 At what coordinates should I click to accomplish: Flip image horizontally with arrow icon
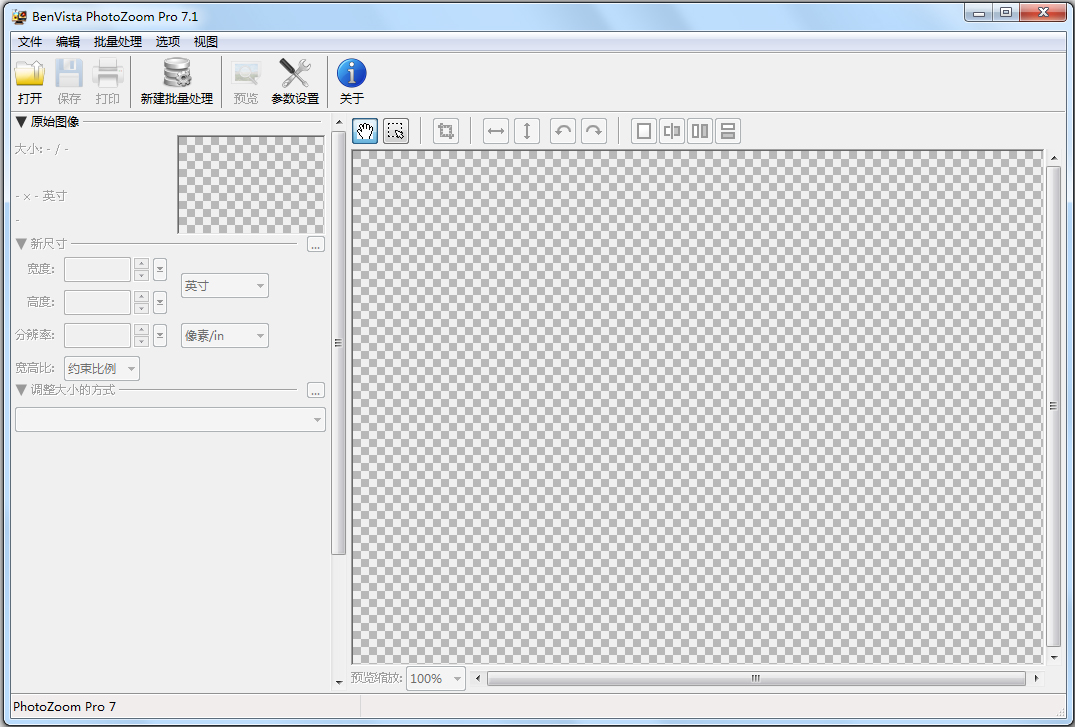click(x=496, y=131)
